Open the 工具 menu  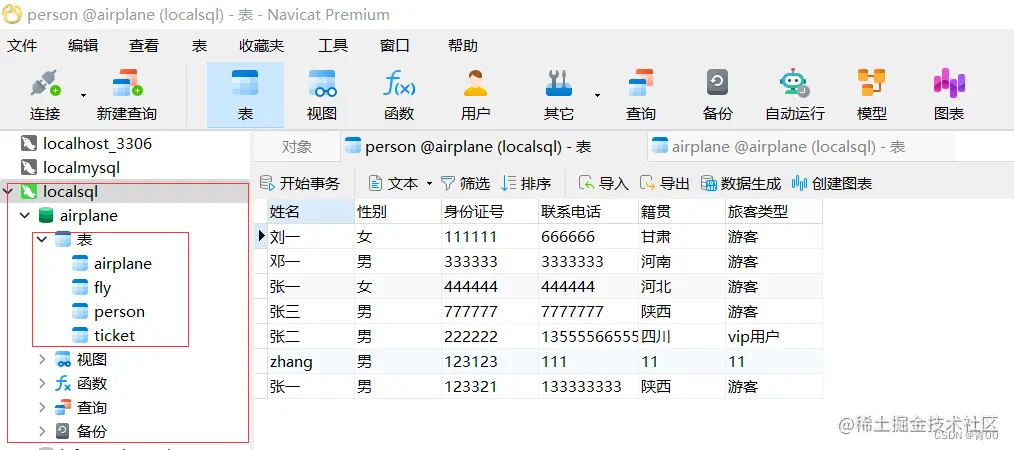click(333, 45)
